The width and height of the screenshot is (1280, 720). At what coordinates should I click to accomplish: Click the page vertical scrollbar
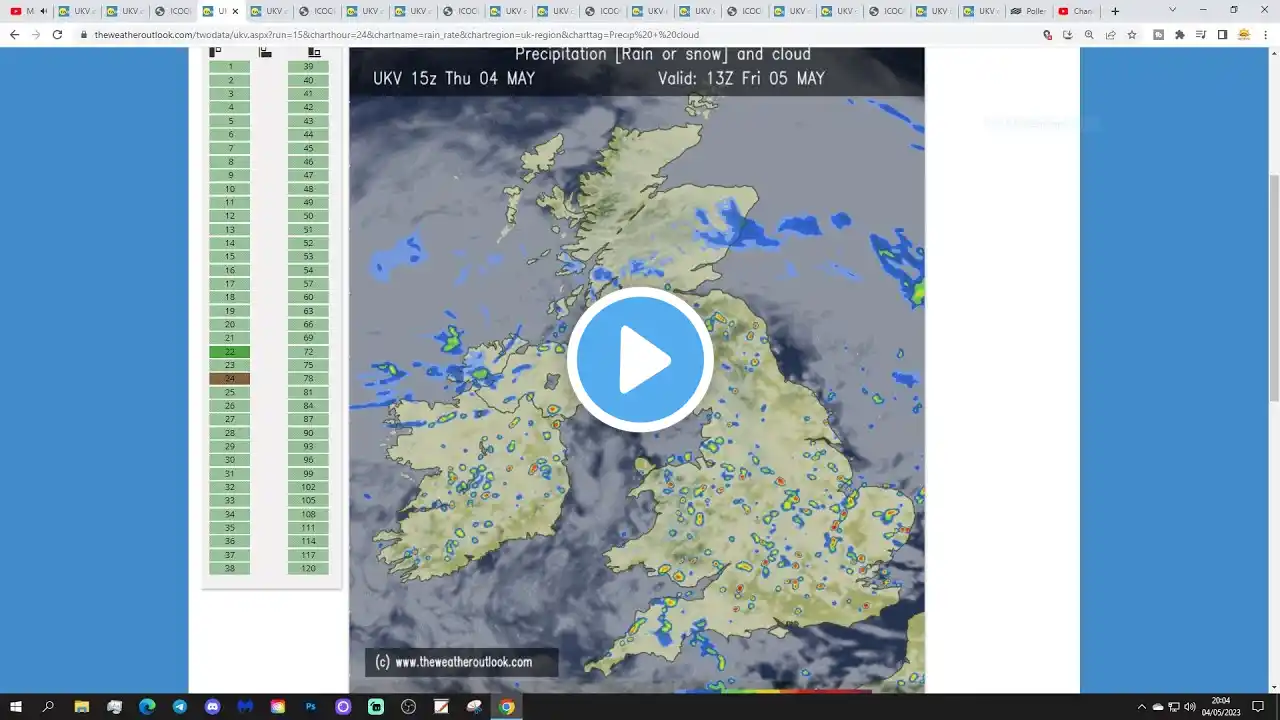coord(1274,288)
